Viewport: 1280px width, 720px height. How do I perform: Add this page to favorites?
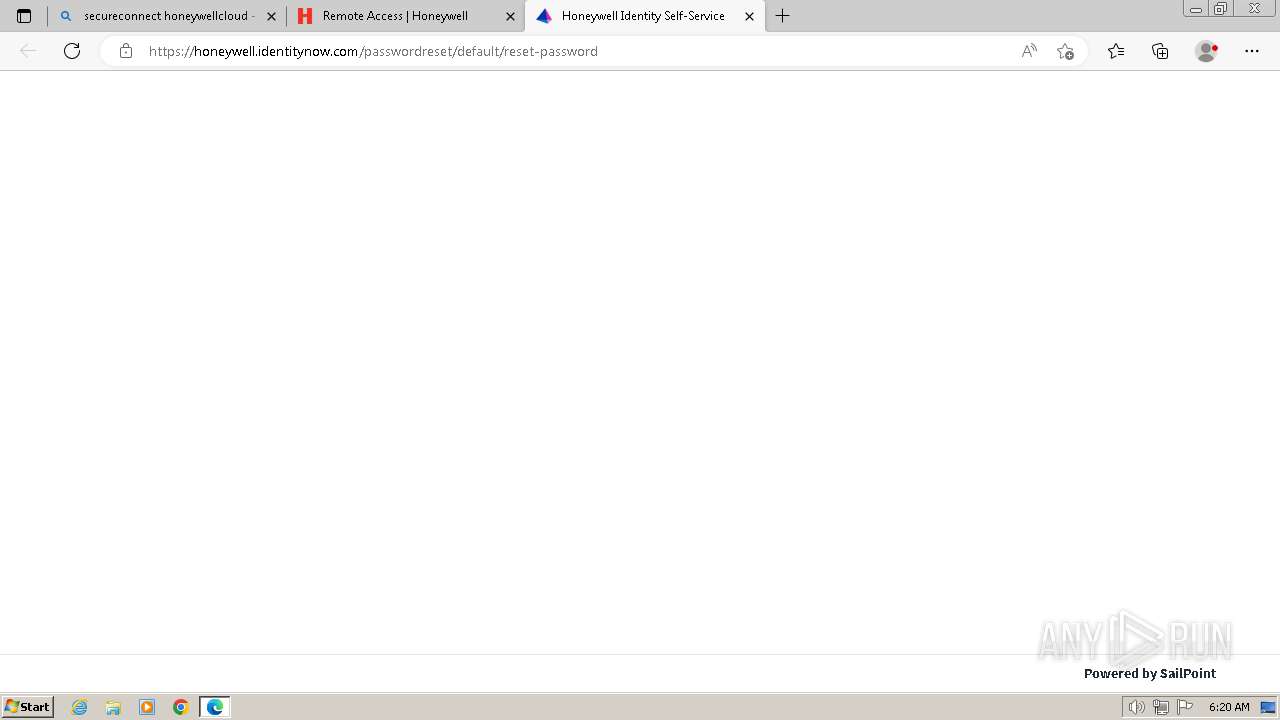(1065, 51)
